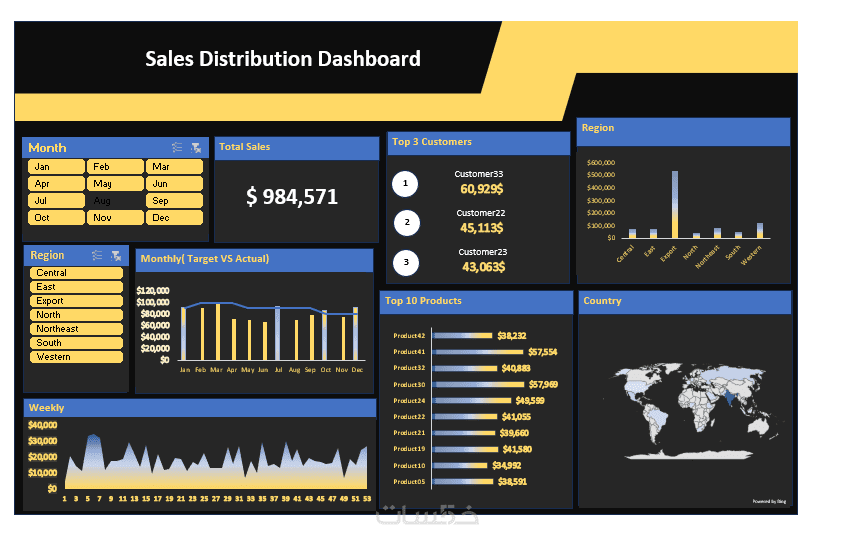Screen dimensions: 855x536
Task: Filter by East region
Action: [x=76, y=287]
